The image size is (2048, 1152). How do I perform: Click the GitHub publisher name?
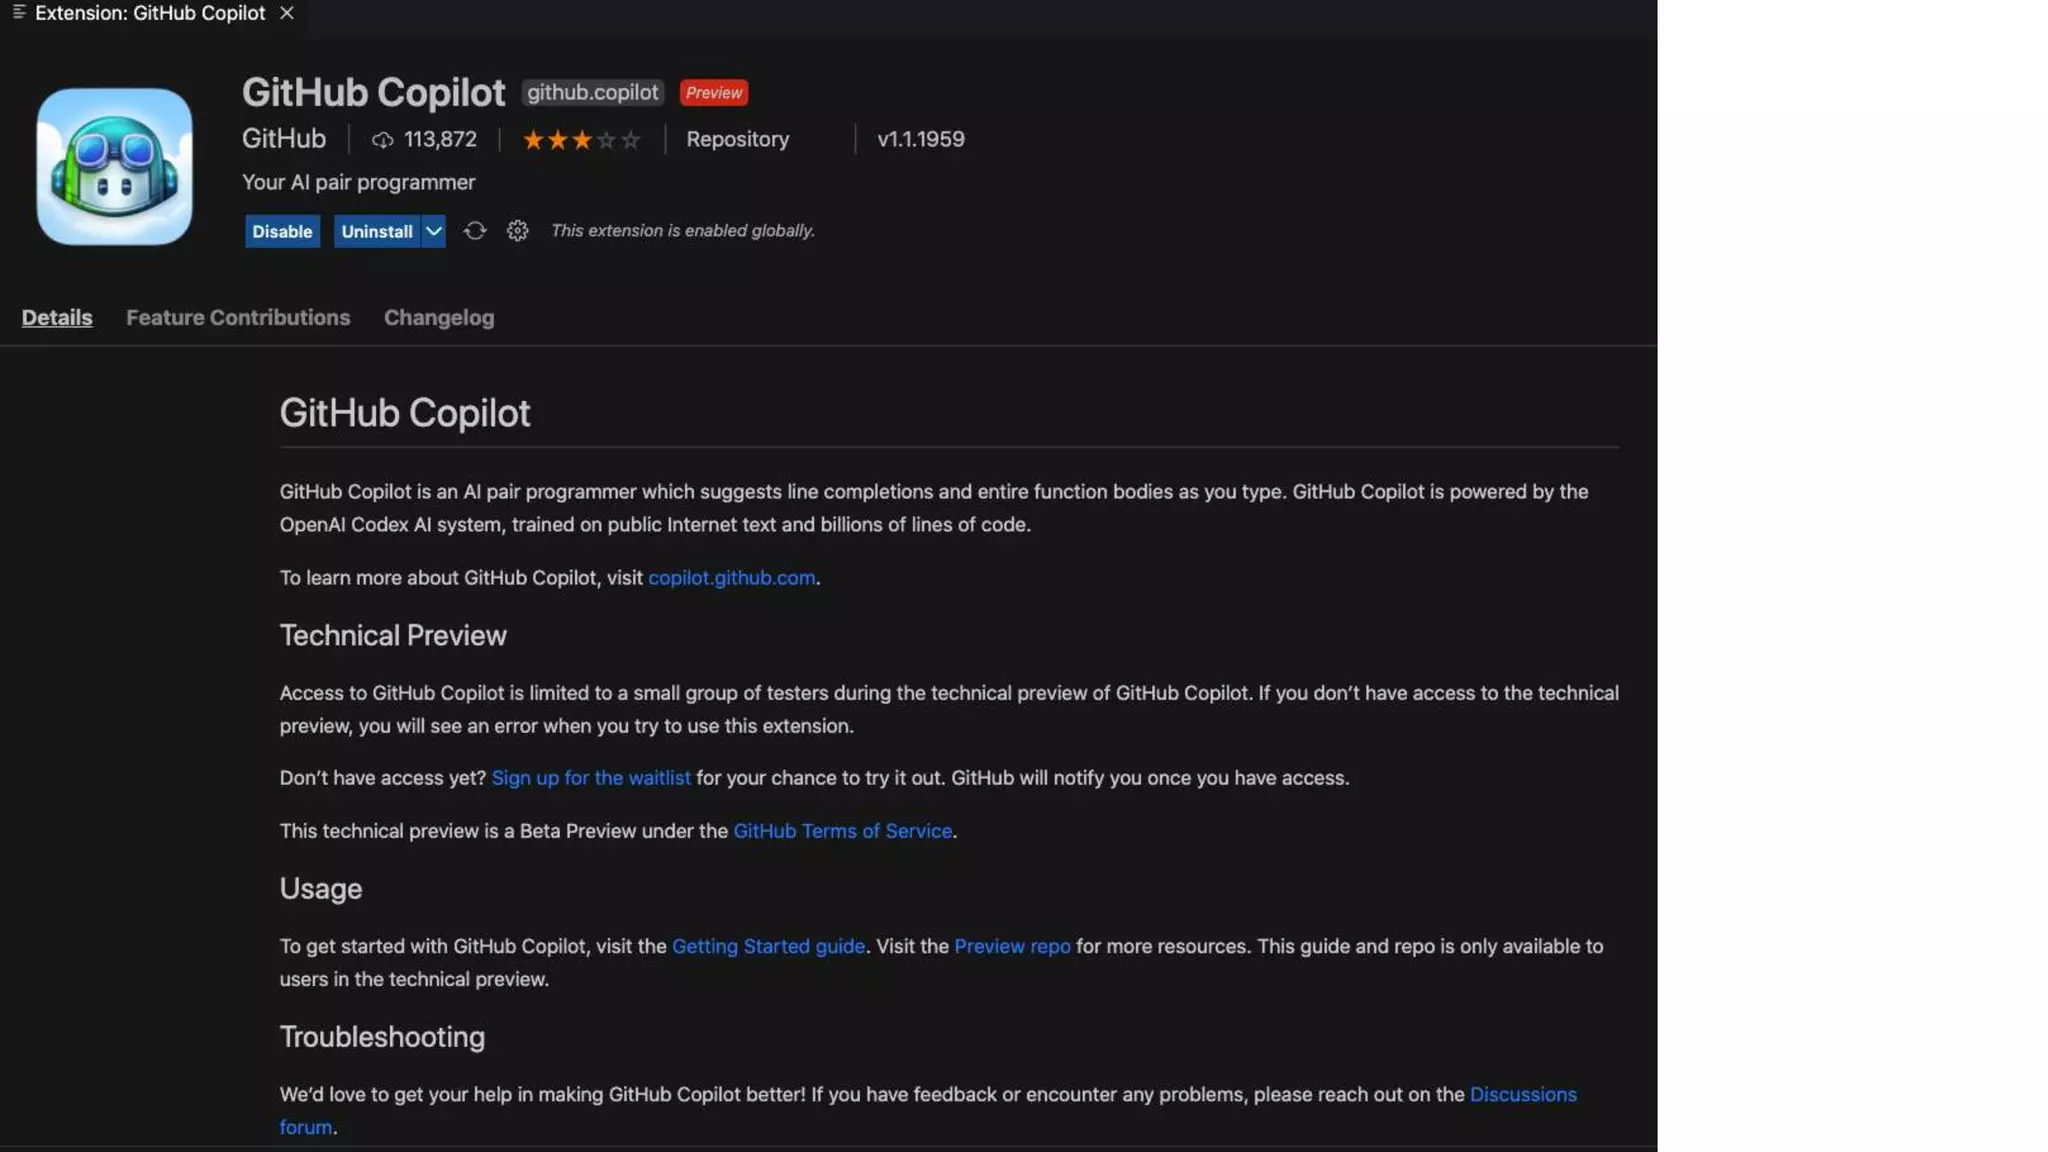(x=283, y=139)
